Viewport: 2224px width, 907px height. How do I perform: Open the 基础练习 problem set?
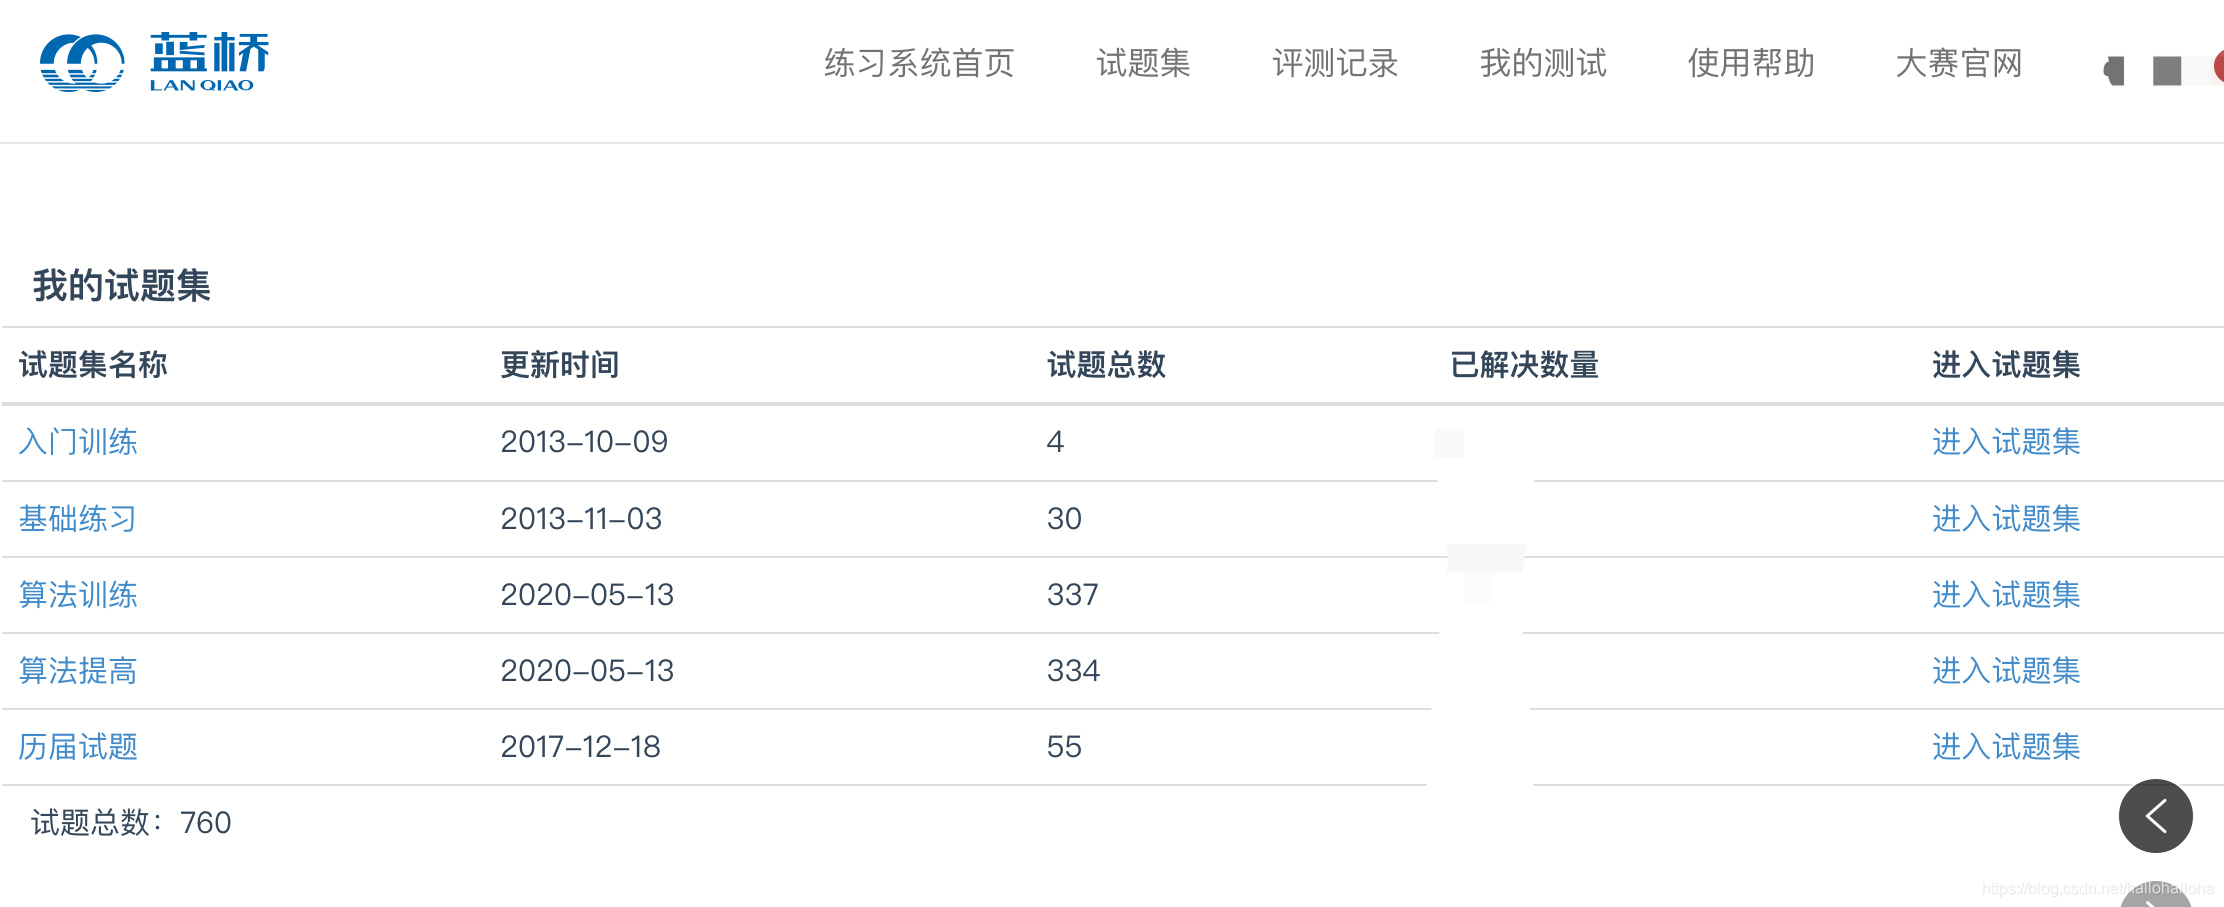[x=77, y=519]
